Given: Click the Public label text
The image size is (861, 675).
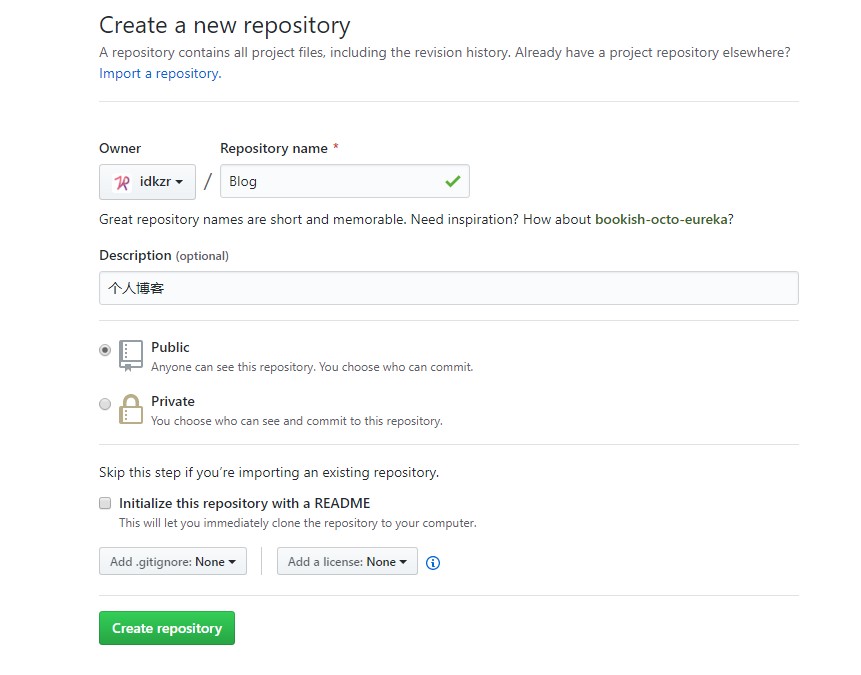Looking at the screenshot, I should [170, 347].
